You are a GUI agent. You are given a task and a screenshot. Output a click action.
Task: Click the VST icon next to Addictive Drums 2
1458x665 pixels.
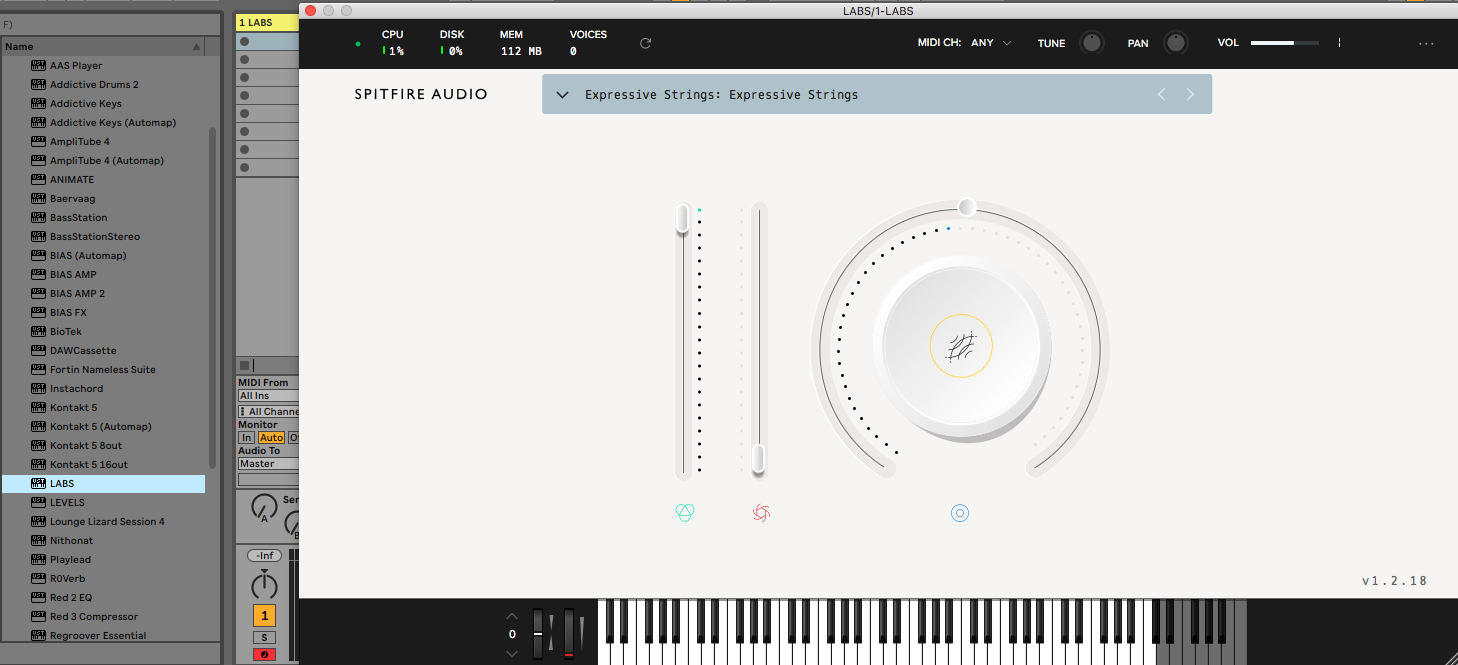pyautogui.click(x=38, y=84)
